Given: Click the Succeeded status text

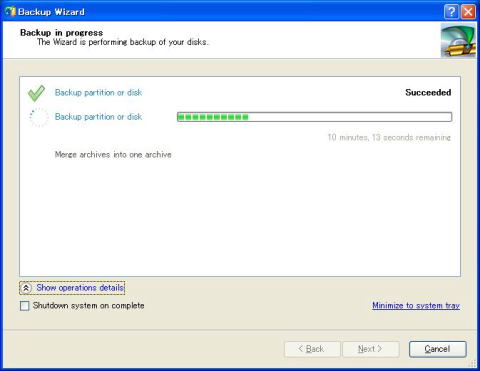Looking at the screenshot, I should pos(428,92).
